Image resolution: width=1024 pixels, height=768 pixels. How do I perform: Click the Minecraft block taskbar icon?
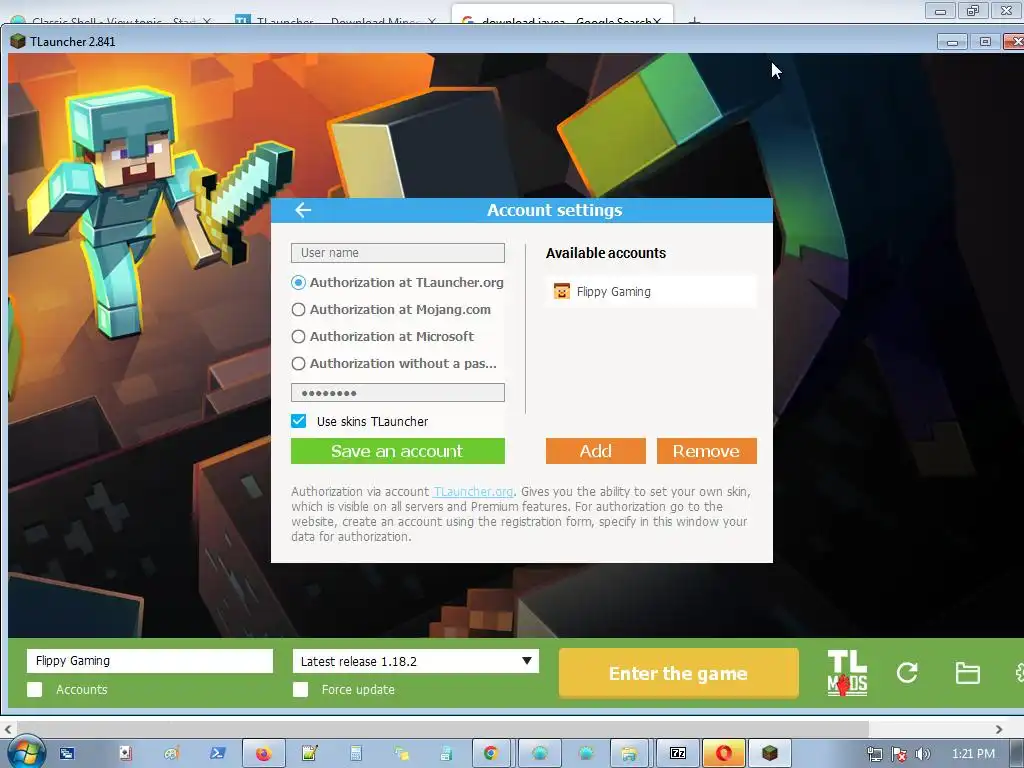point(770,754)
